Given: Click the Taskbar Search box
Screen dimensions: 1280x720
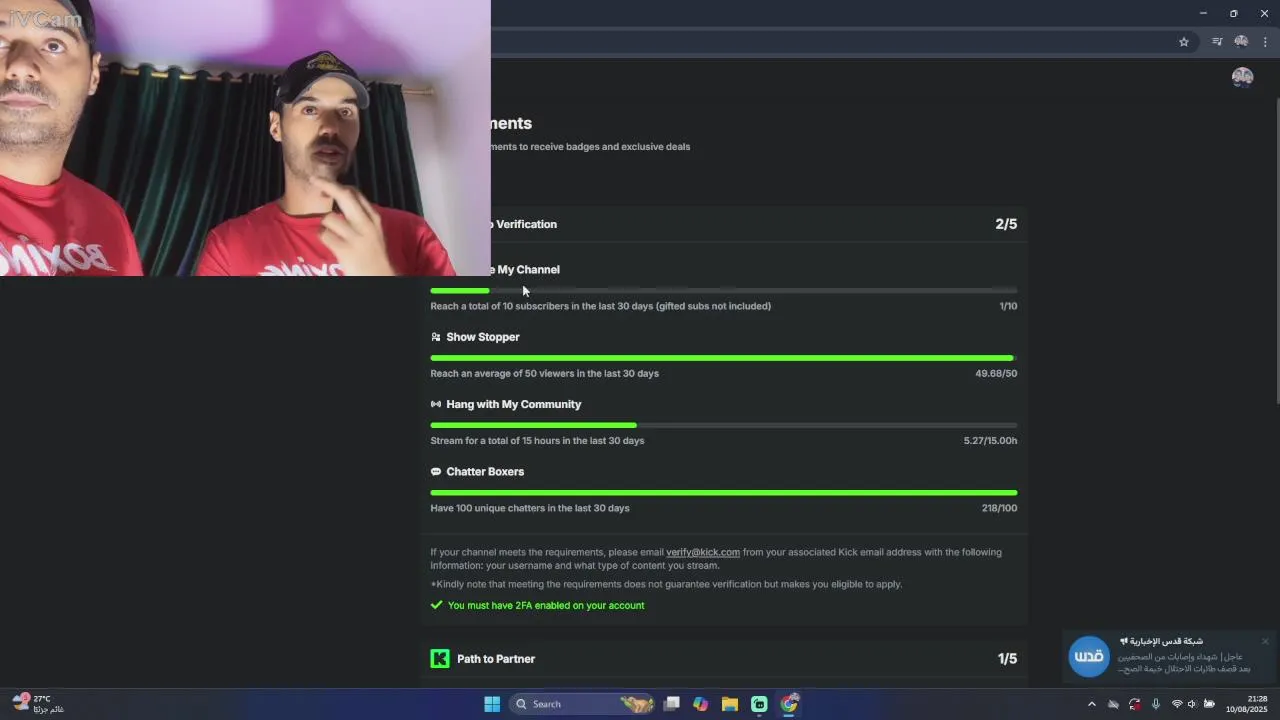Looking at the screenshot, I should [x=581, y=704].
